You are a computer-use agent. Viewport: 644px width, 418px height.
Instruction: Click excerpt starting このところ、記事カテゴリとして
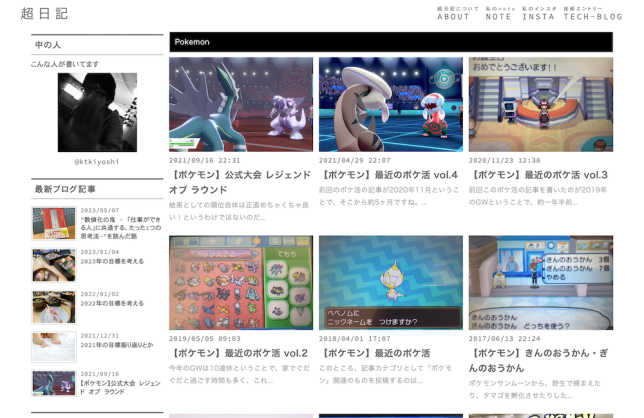click(385, 374)
